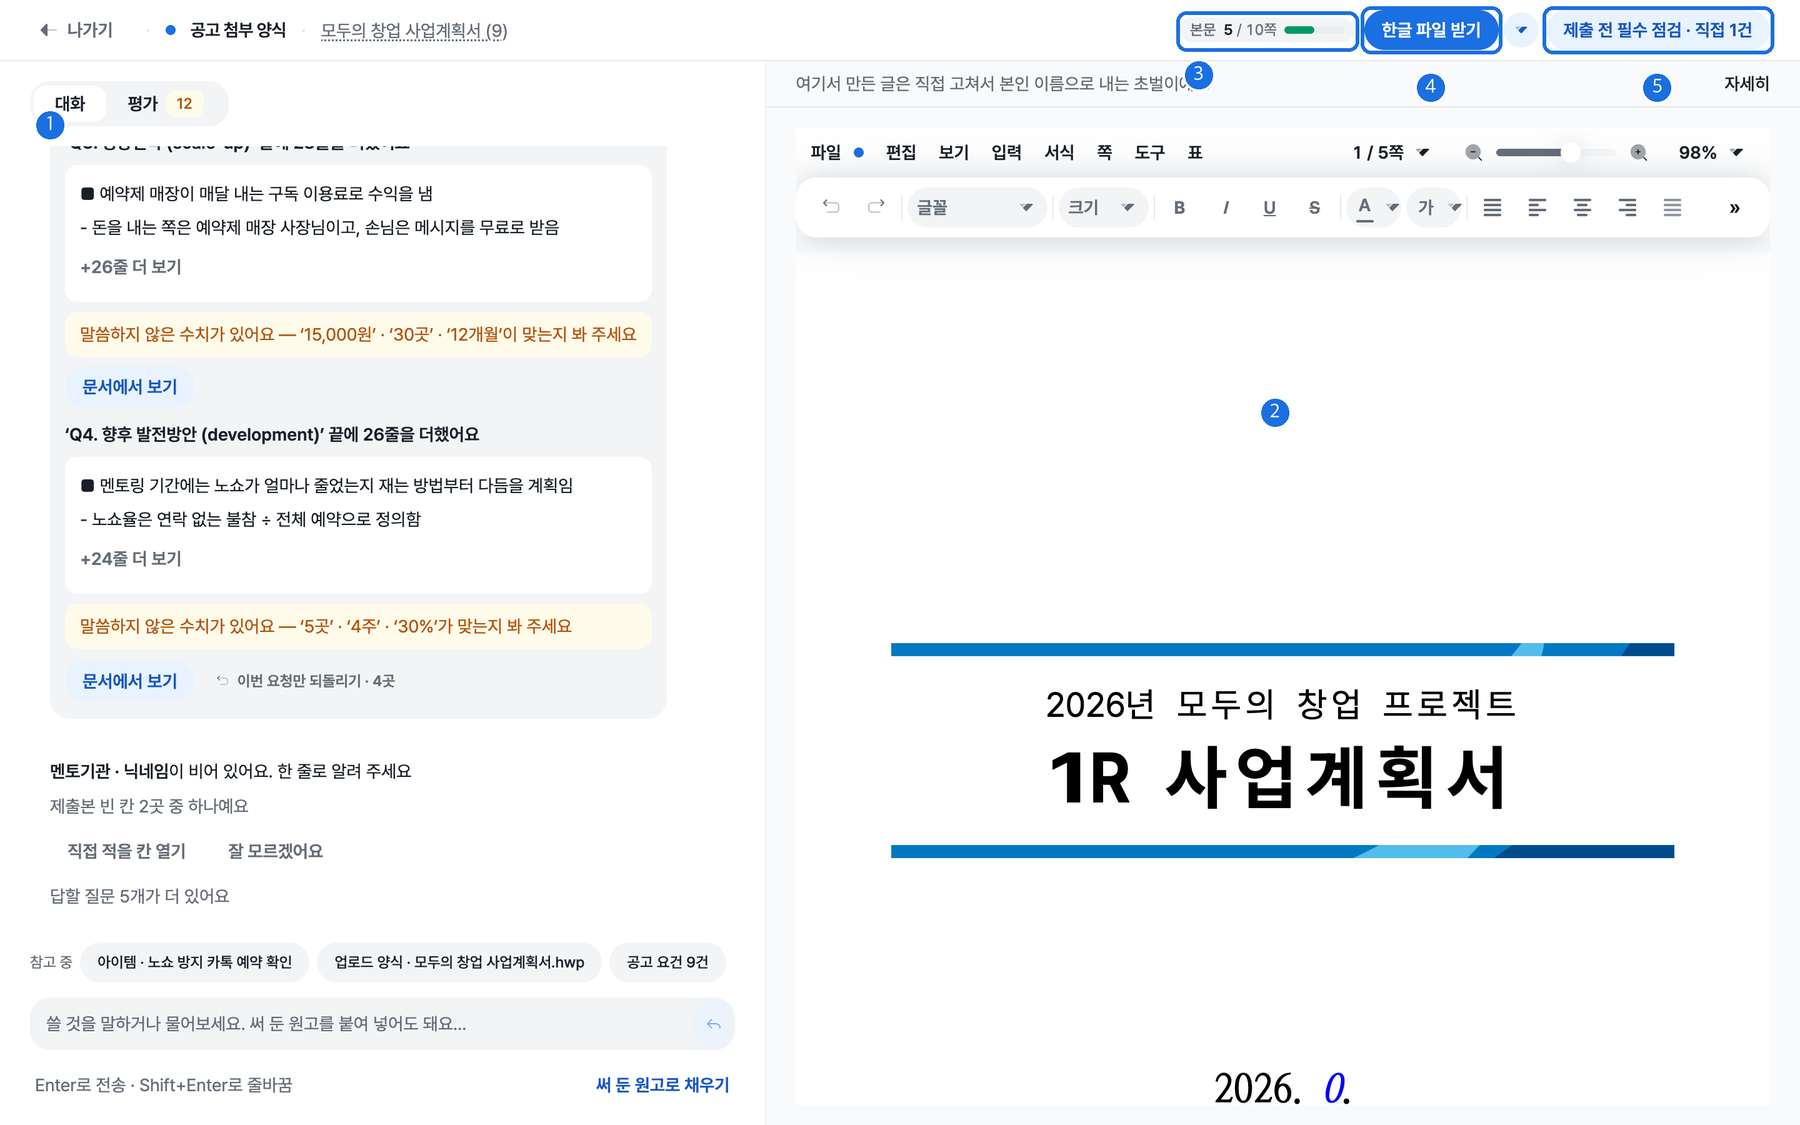
Task: Expand '+26줄 더 보기' in the chat
Action: tap(131, 267)
